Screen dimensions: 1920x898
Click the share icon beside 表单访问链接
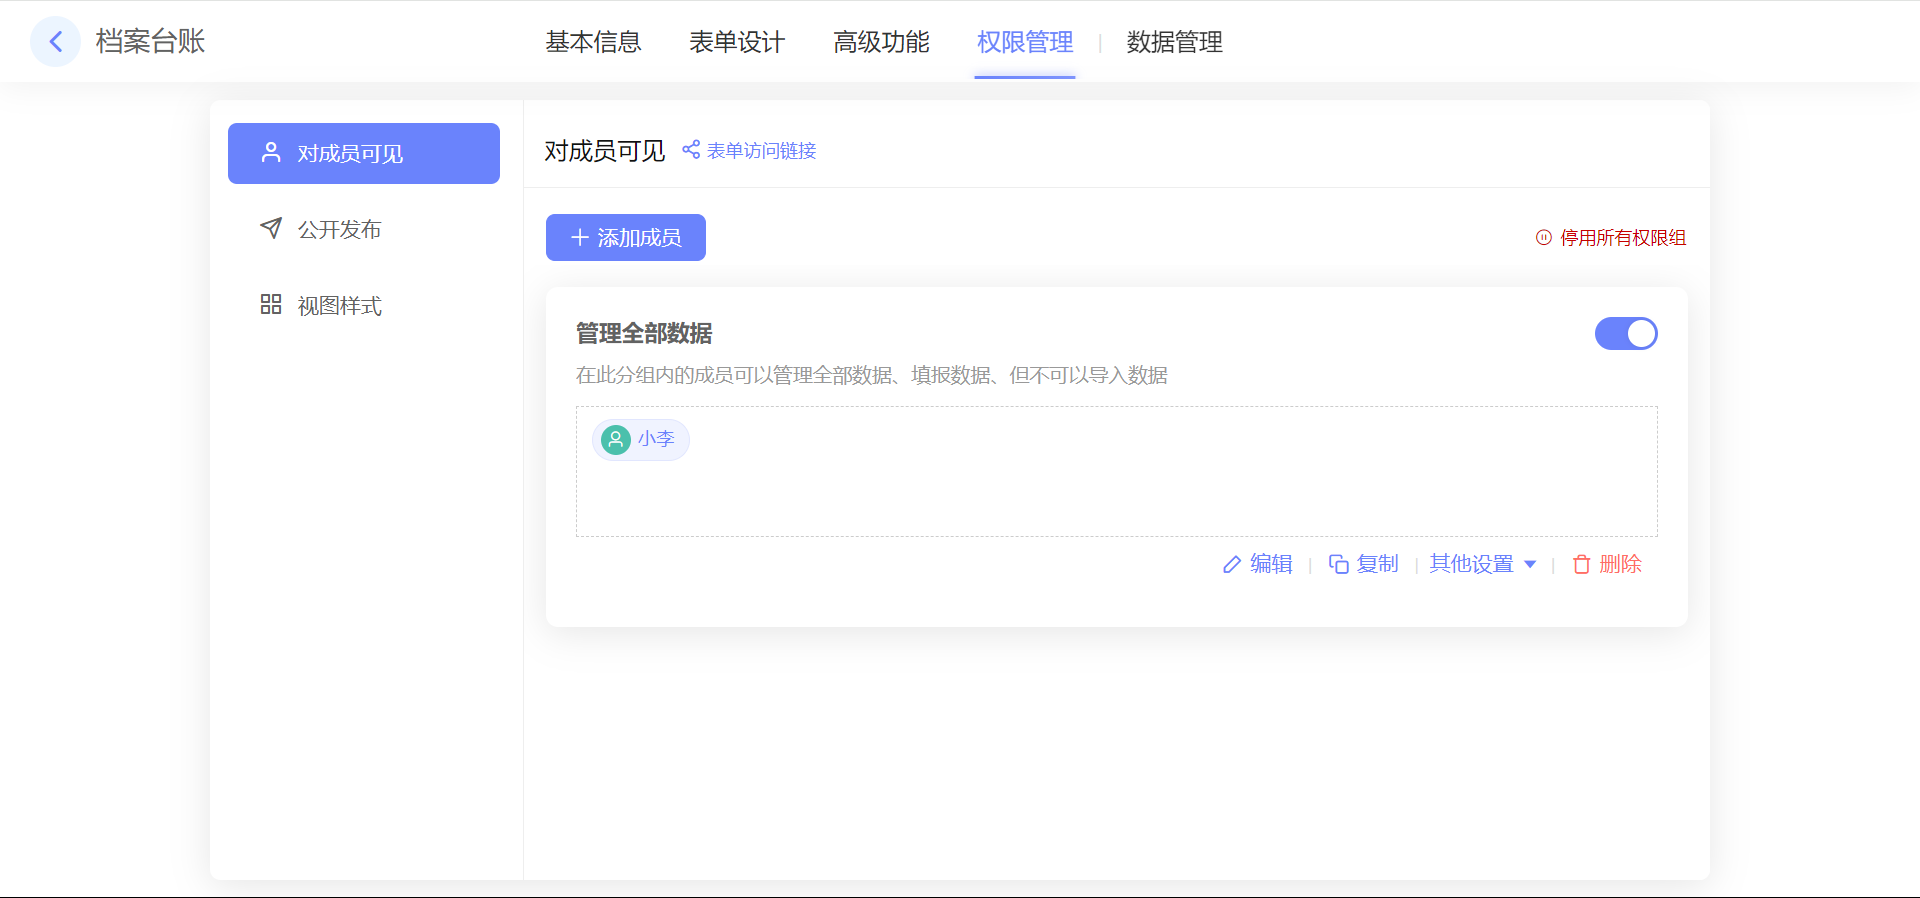691,150
